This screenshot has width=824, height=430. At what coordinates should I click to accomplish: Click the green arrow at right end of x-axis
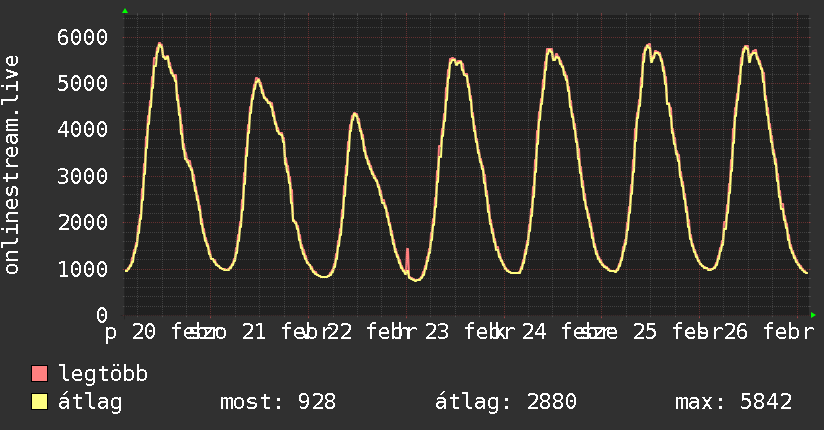pos(813,315)
